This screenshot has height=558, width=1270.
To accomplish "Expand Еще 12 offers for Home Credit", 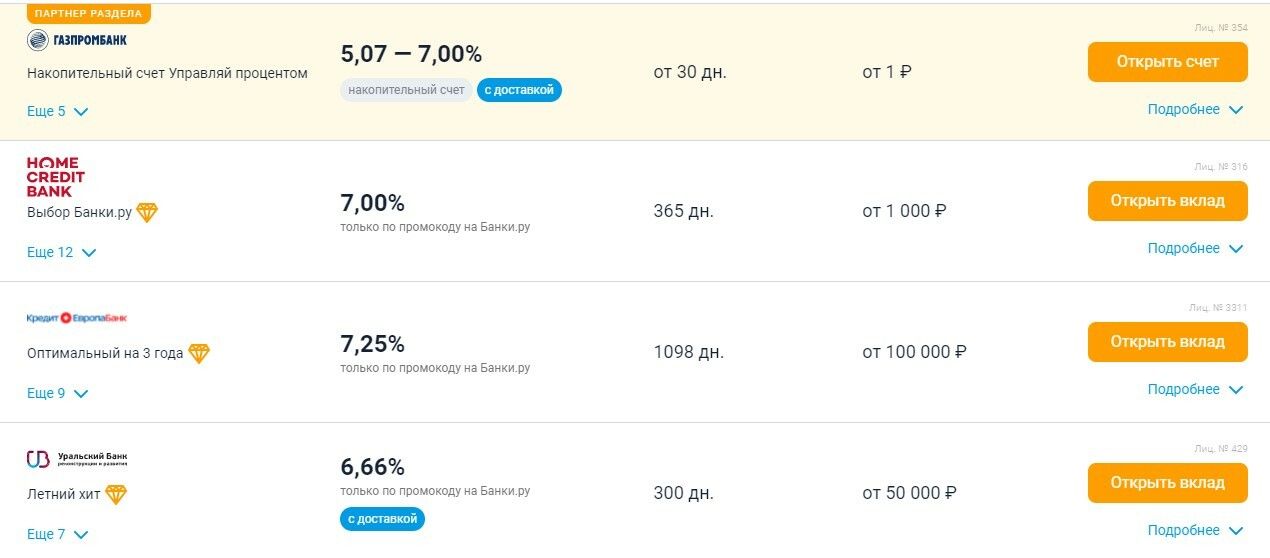I will 61,252.
